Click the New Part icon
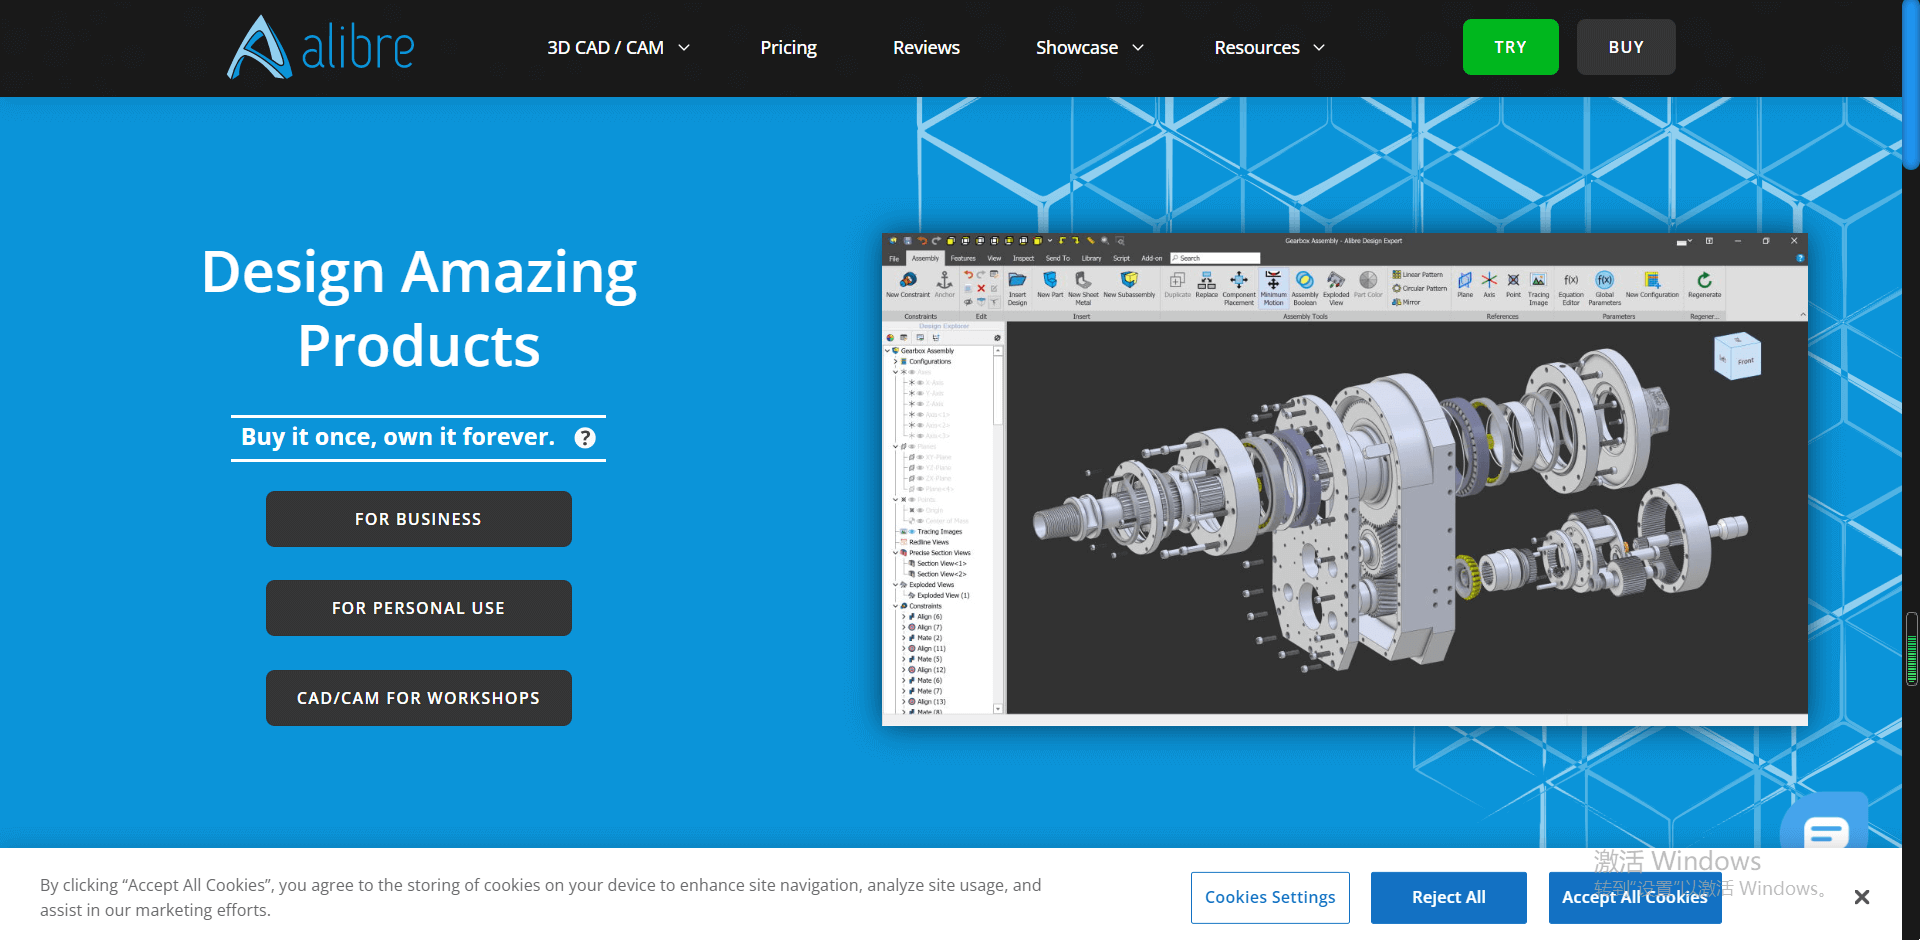 pos(1050,281)
